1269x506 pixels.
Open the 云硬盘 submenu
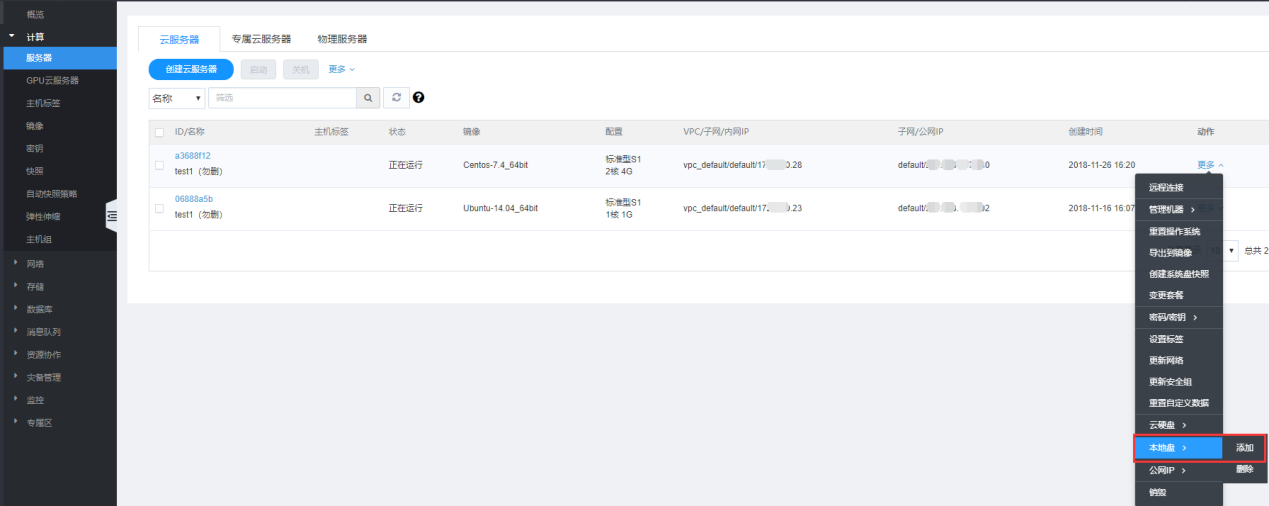pos(1178,426)
